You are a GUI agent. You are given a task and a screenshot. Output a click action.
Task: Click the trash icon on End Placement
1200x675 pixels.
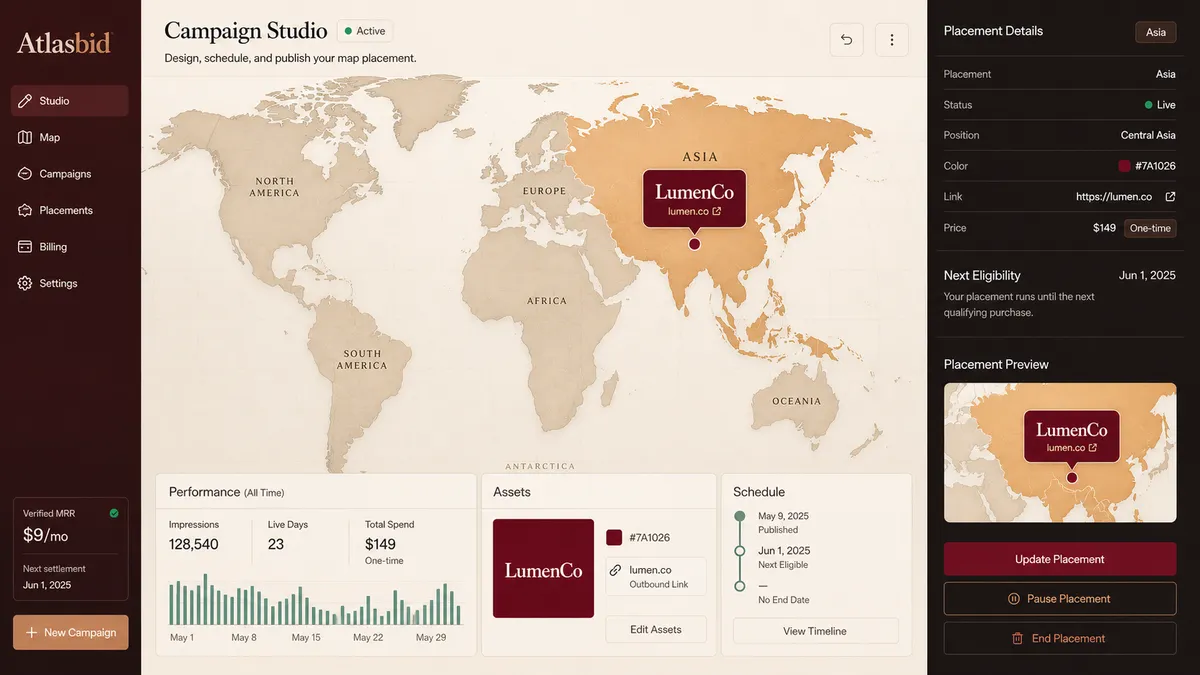pyautogui.click(x=1017, y=638)
